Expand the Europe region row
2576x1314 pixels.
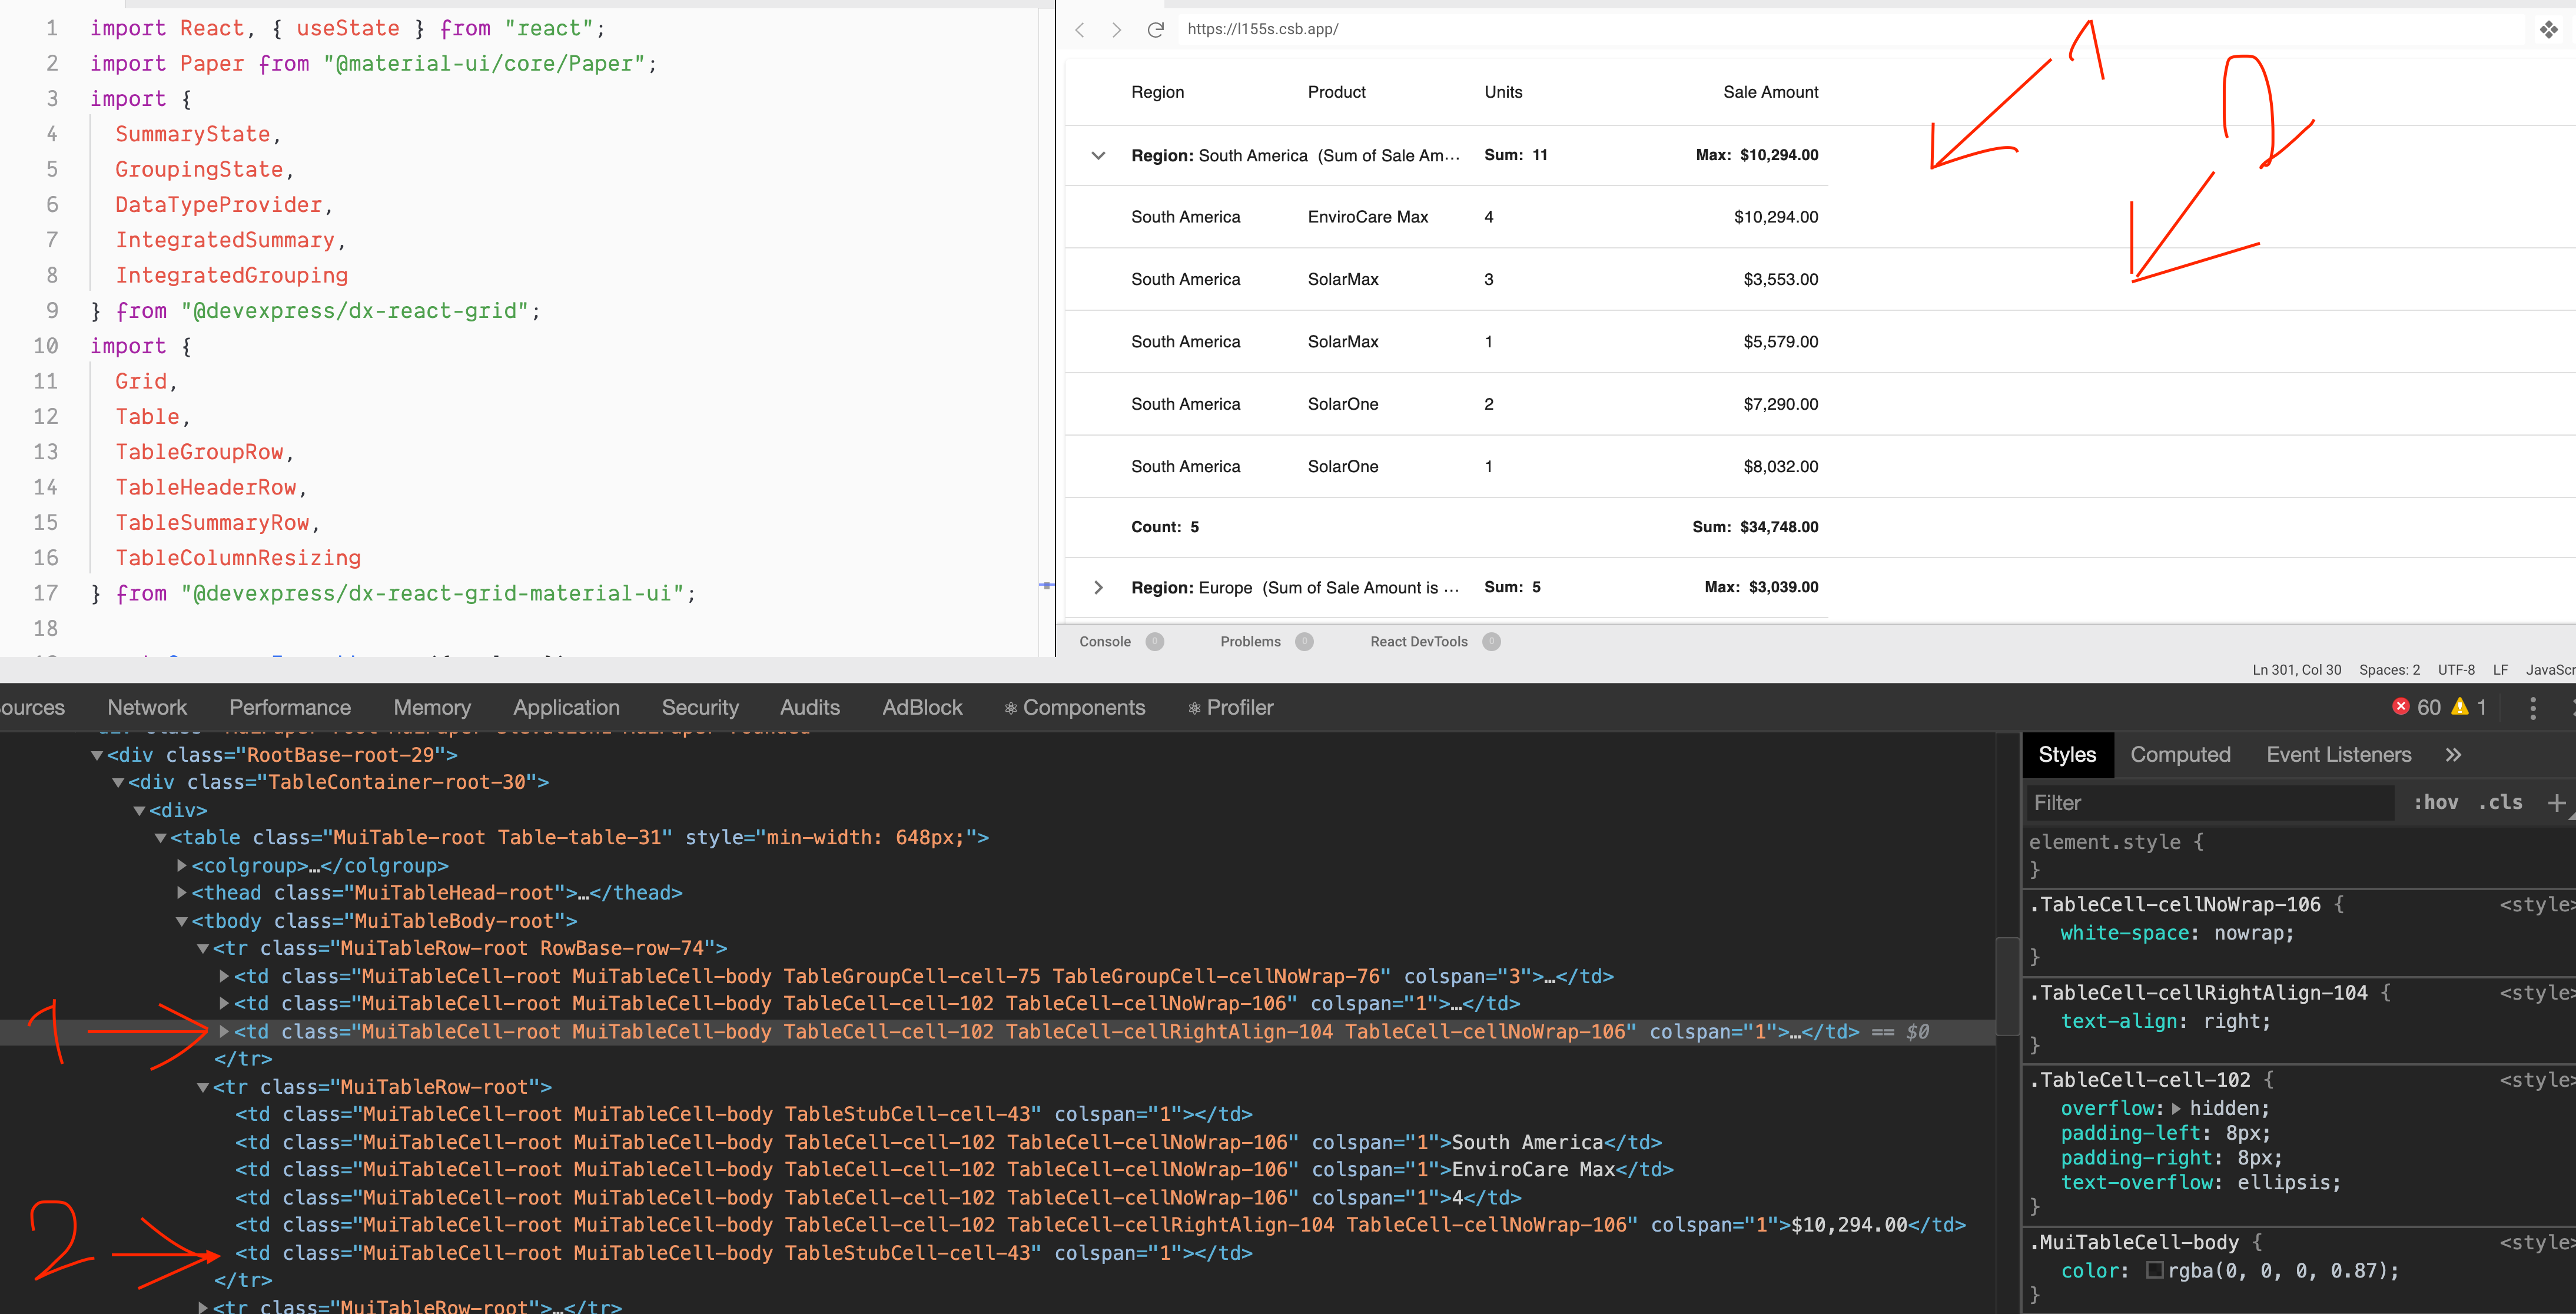tap(1098, 587)
